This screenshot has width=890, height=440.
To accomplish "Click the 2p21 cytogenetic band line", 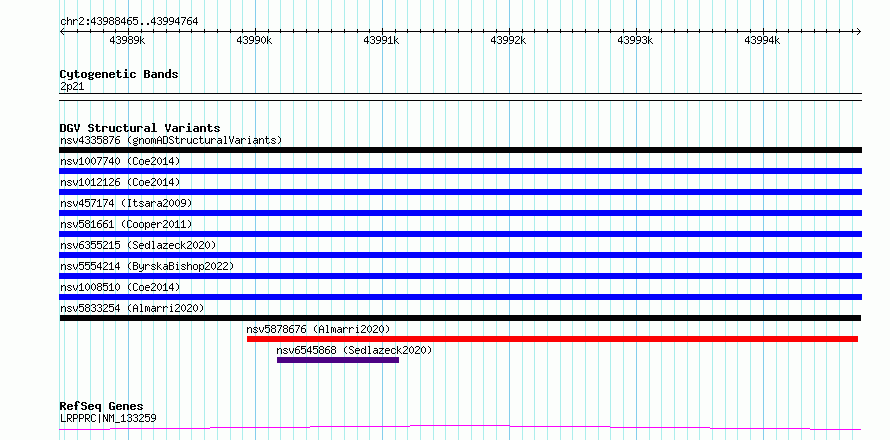I will [460, 97].
